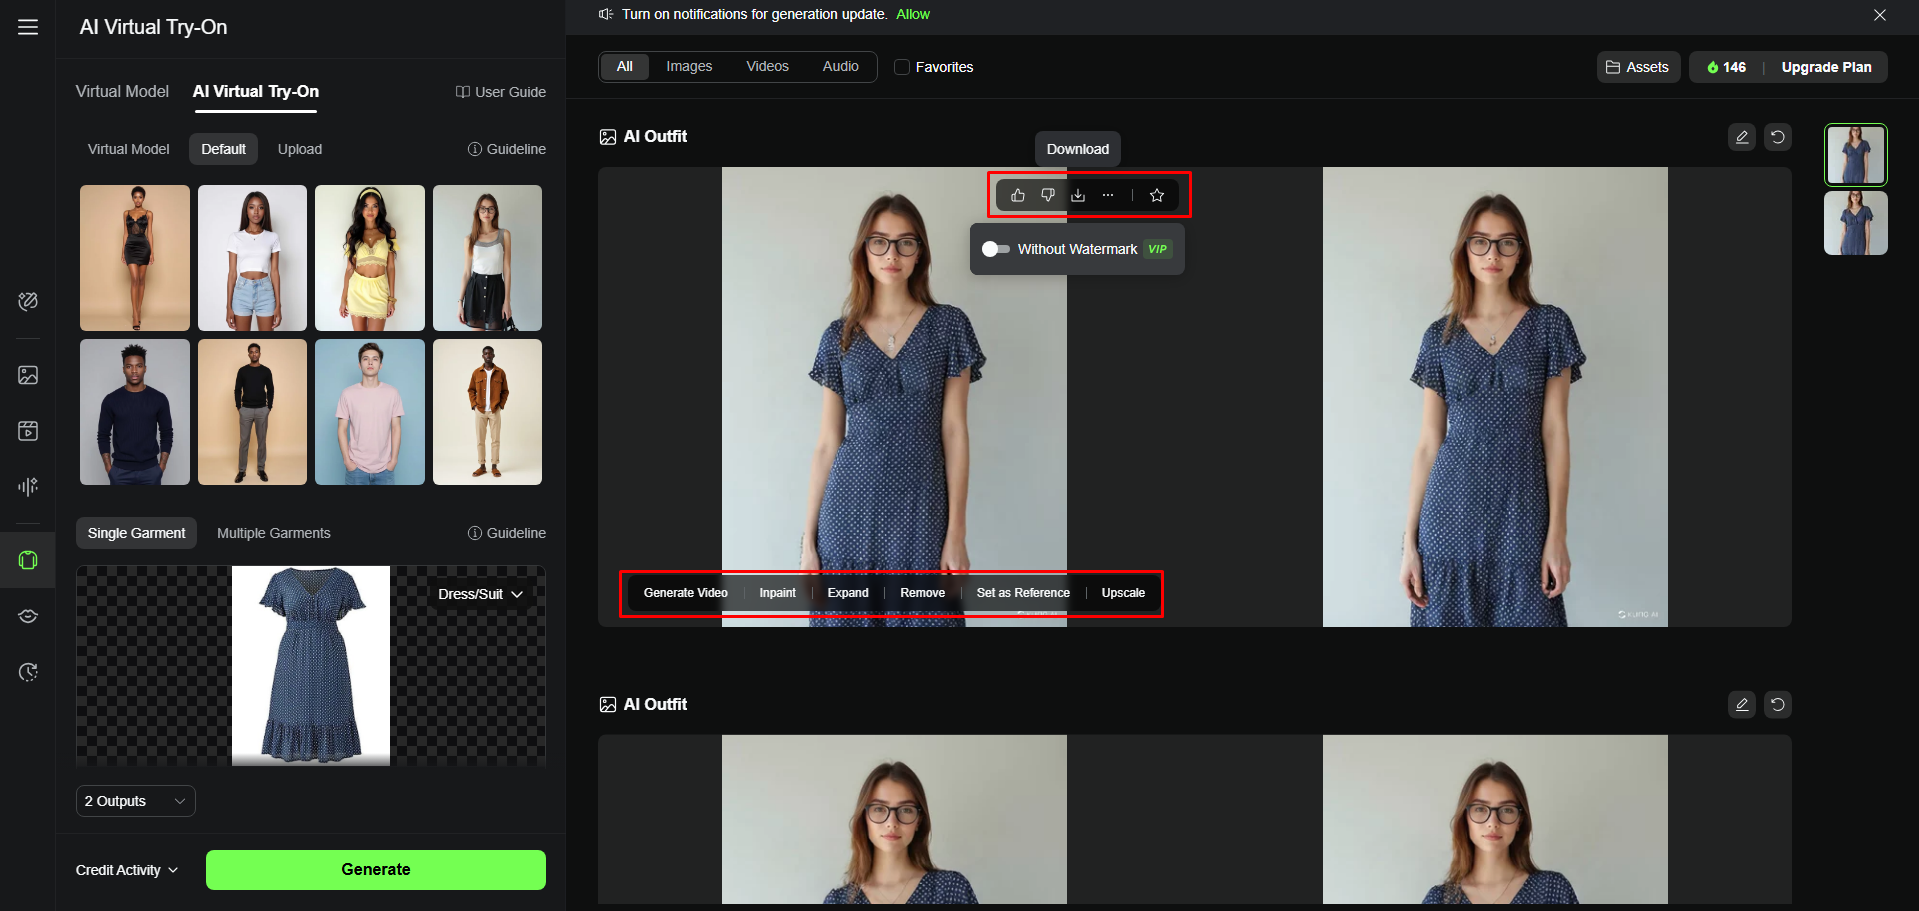Open the 2 Outputs dropdown
This screenshot has height=911, width=1919.
click(x=136, y=801)
